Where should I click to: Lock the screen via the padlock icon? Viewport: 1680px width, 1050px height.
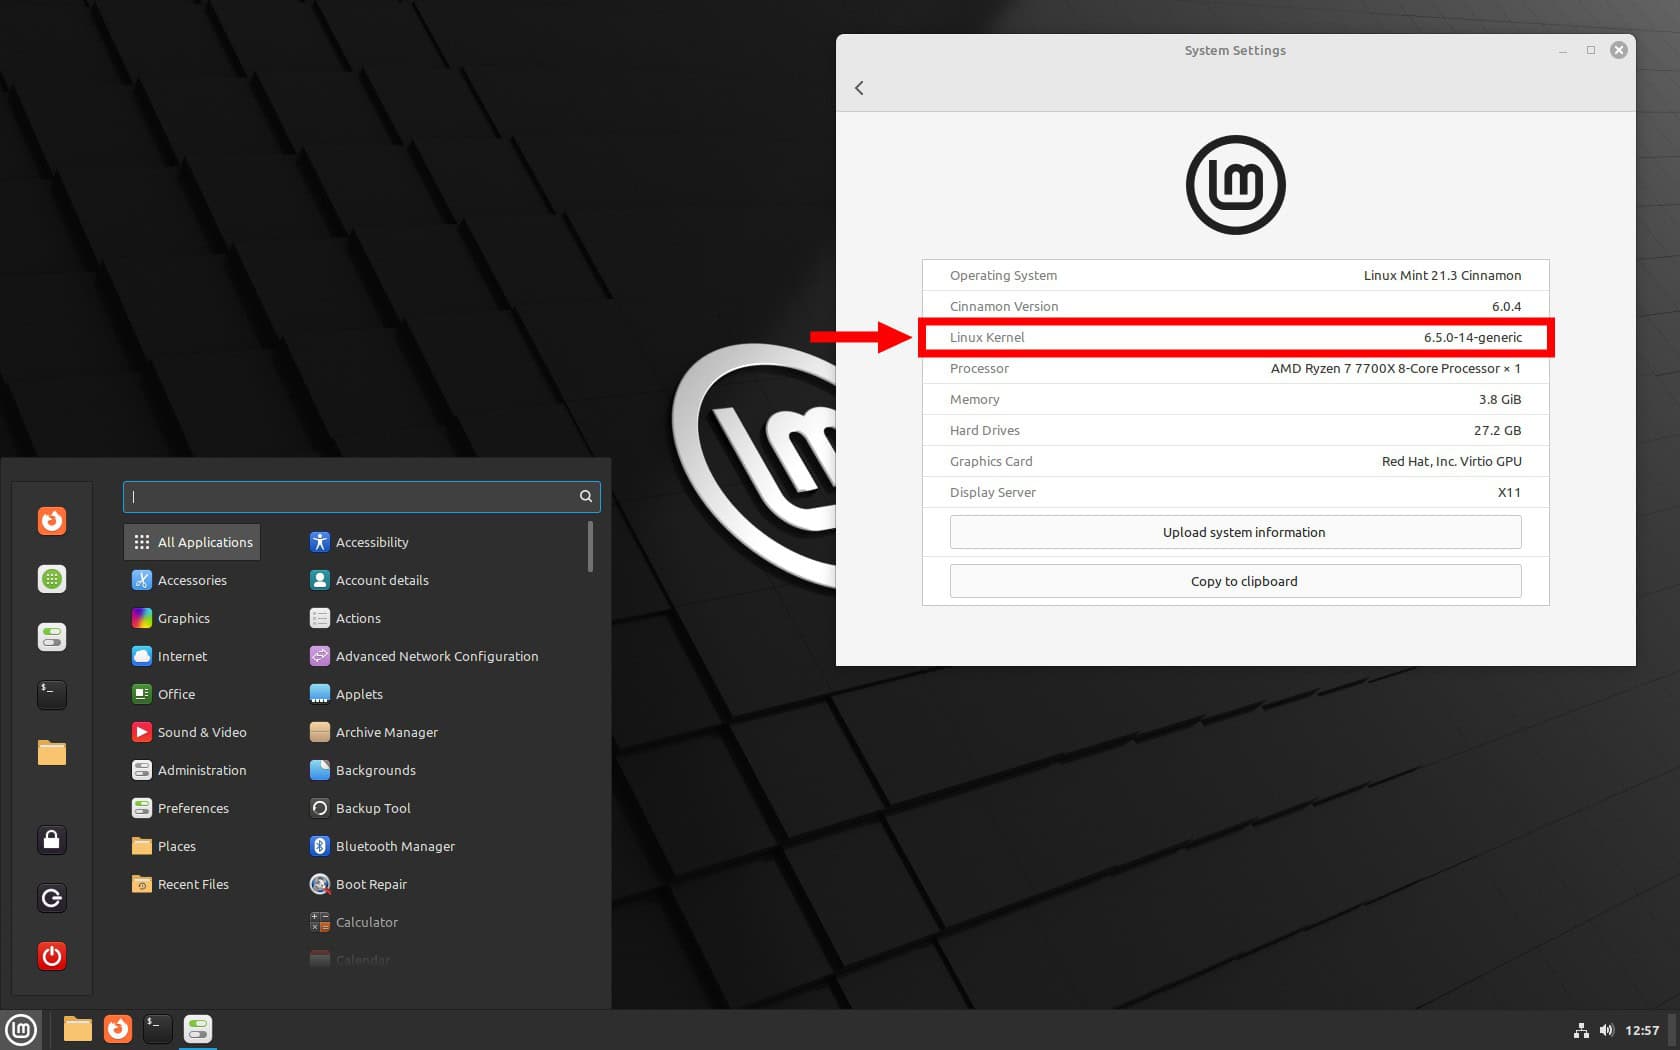click(x=51, y=840)
